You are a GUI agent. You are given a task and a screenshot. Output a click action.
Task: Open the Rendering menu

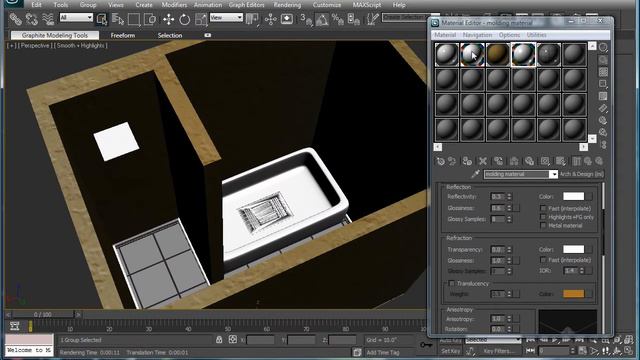click(287, 5)
